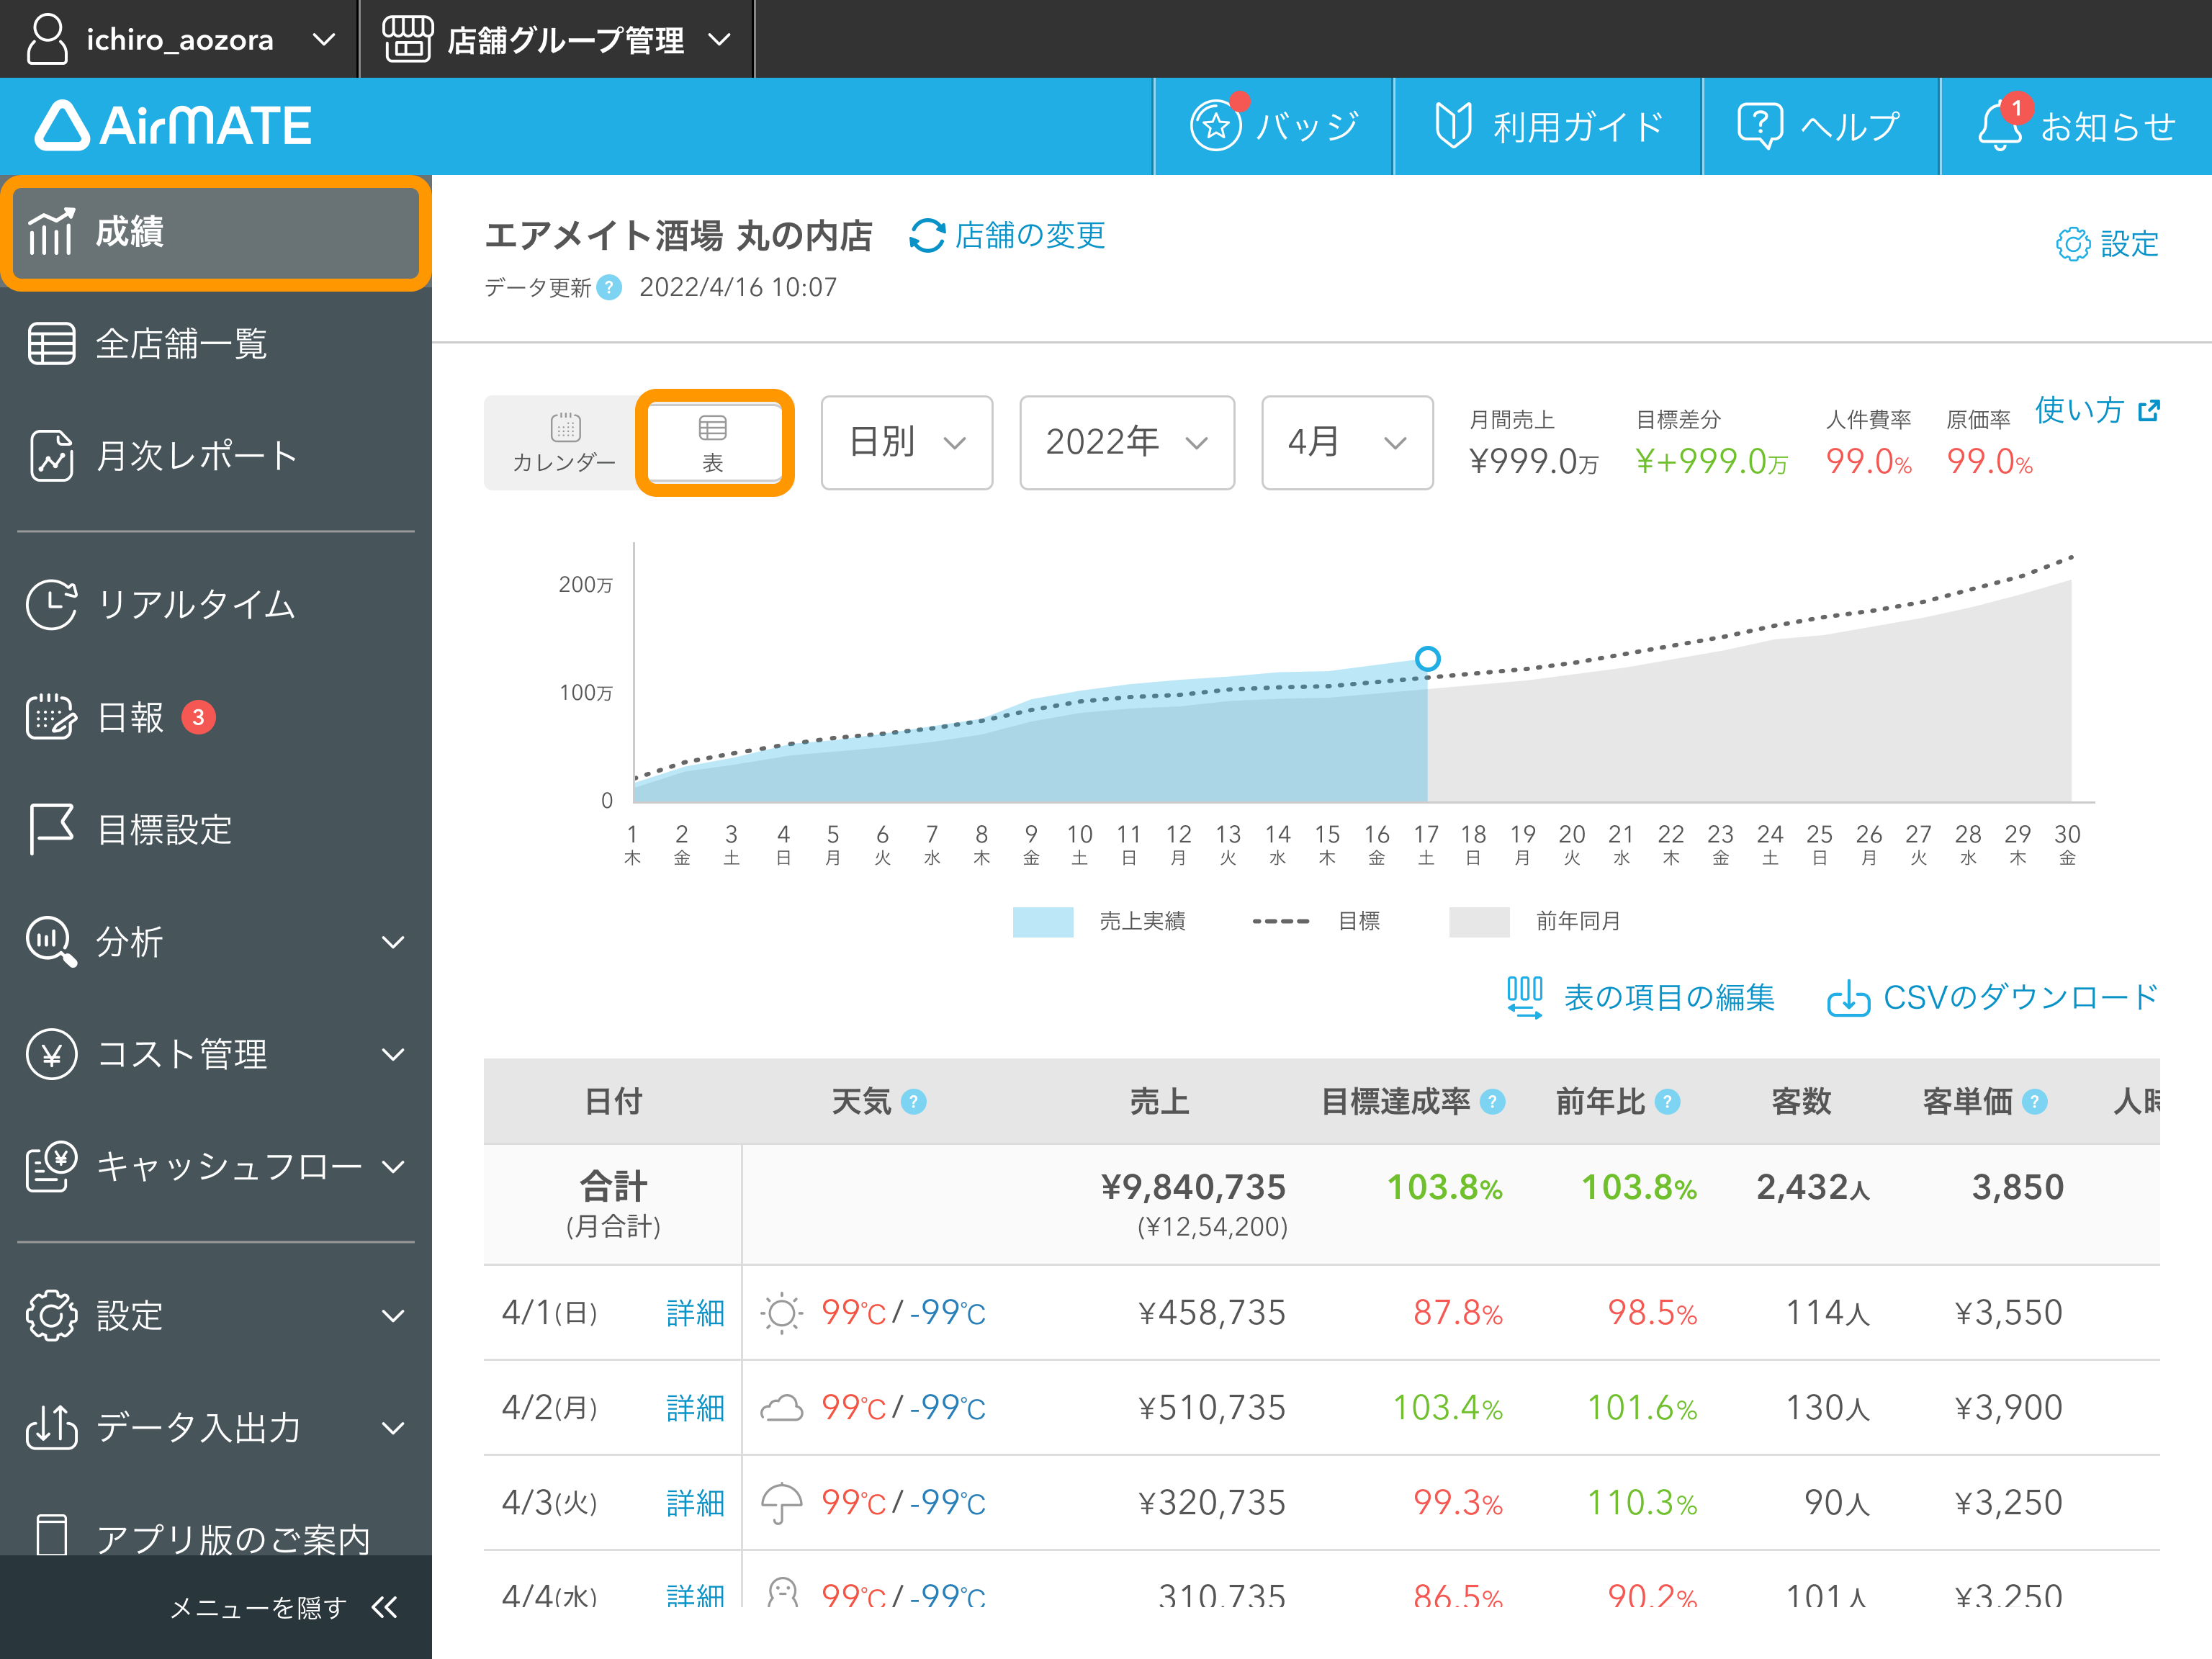Open 日報 daily report
The height and width of the screenshot is (1659, 2212).
216,717
